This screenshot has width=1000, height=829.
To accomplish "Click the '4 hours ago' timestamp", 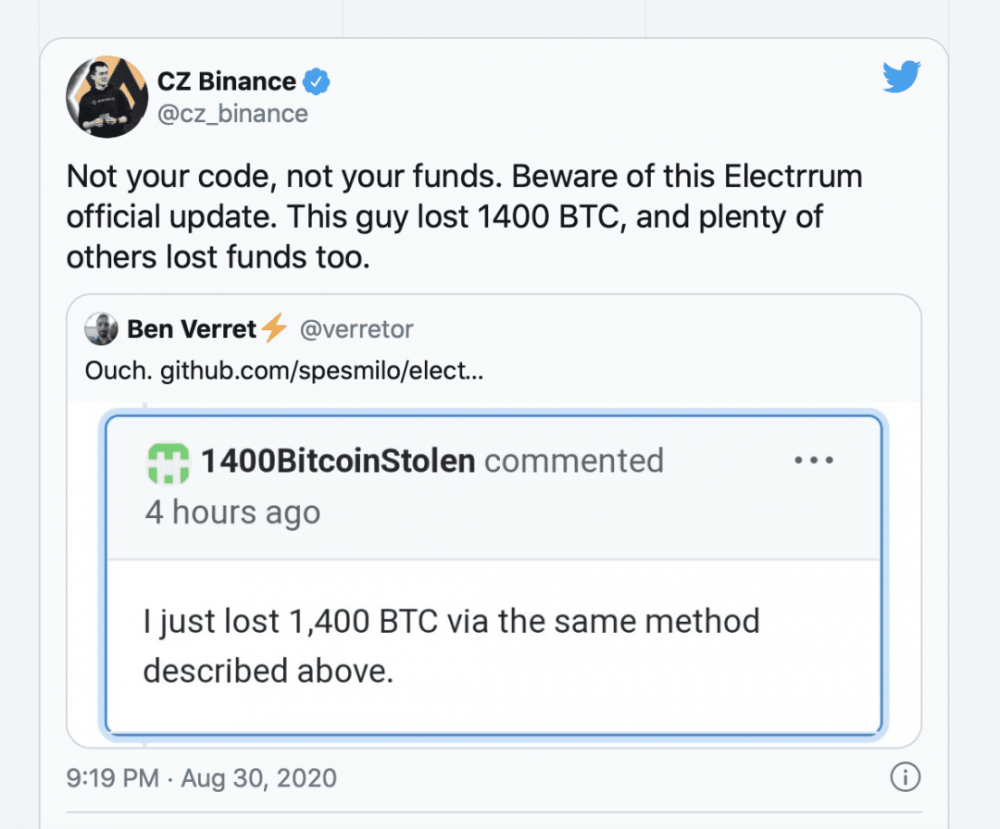I will [232, 513].
